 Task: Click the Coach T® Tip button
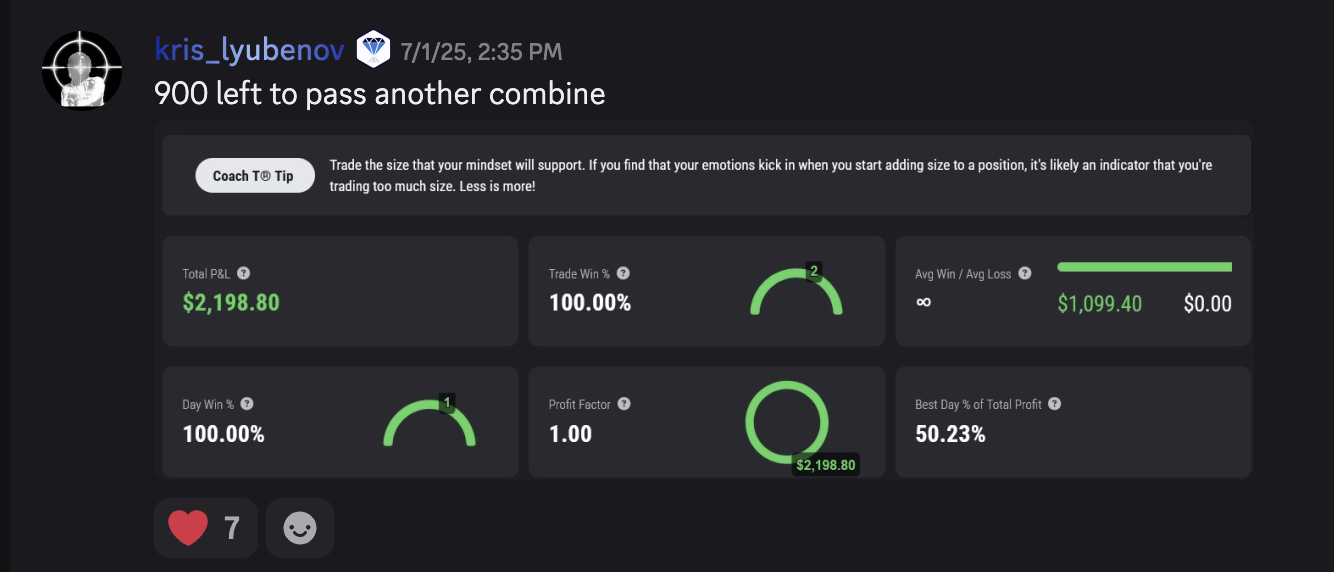pos(254,176)
